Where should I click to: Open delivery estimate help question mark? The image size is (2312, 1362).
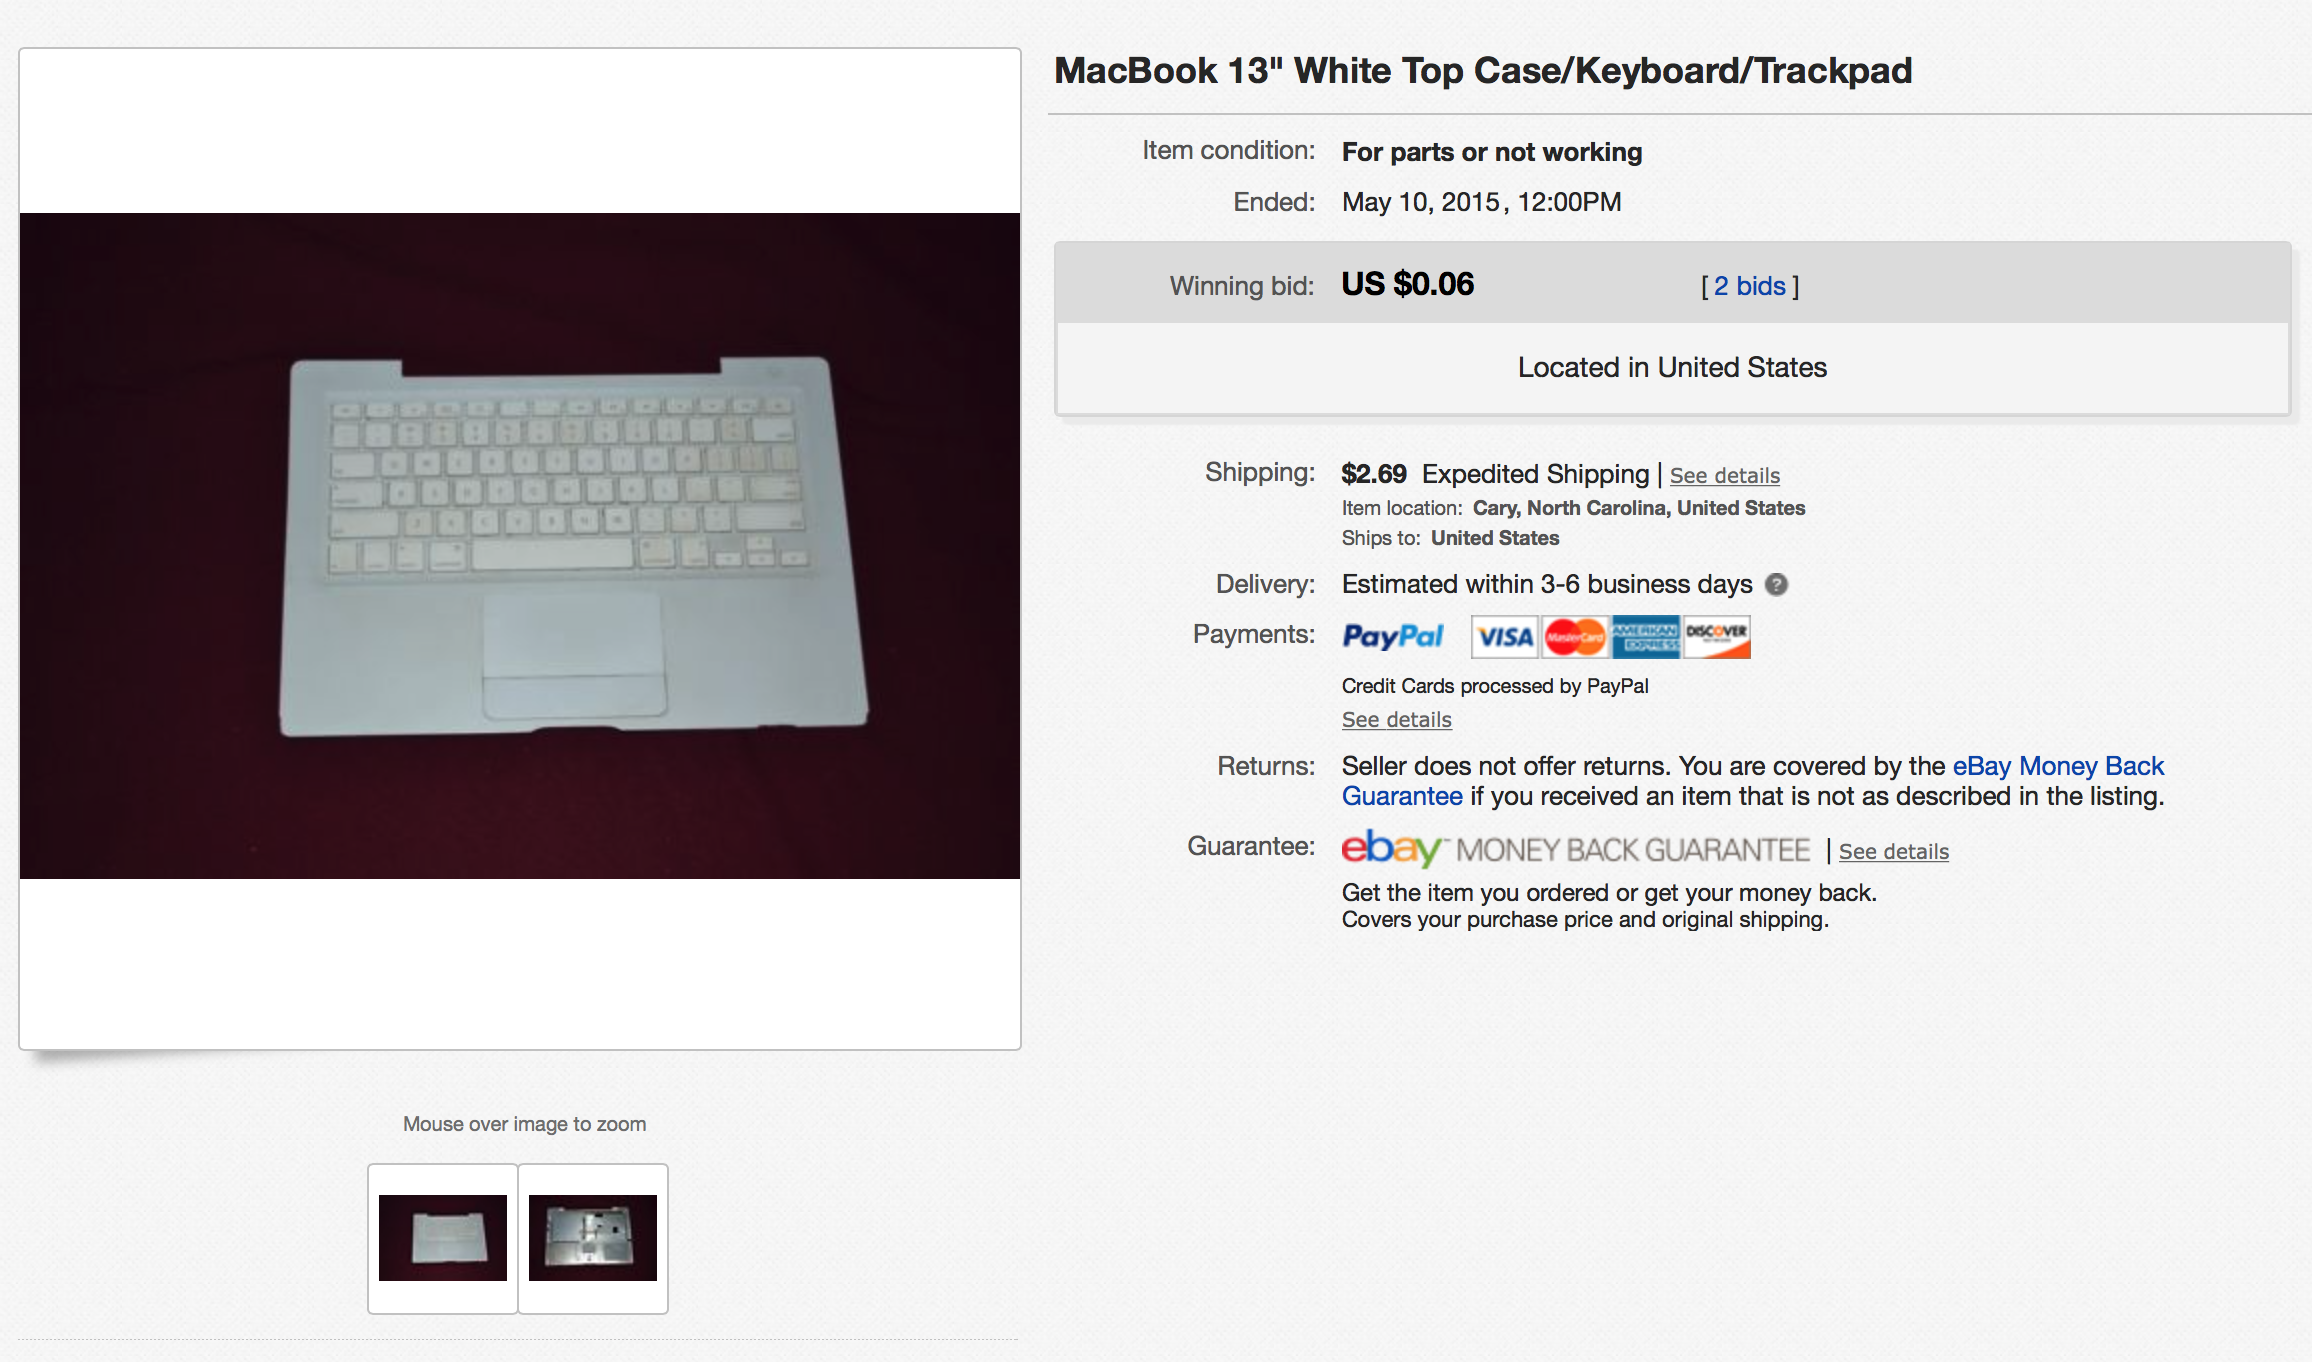click(1776, 585)
